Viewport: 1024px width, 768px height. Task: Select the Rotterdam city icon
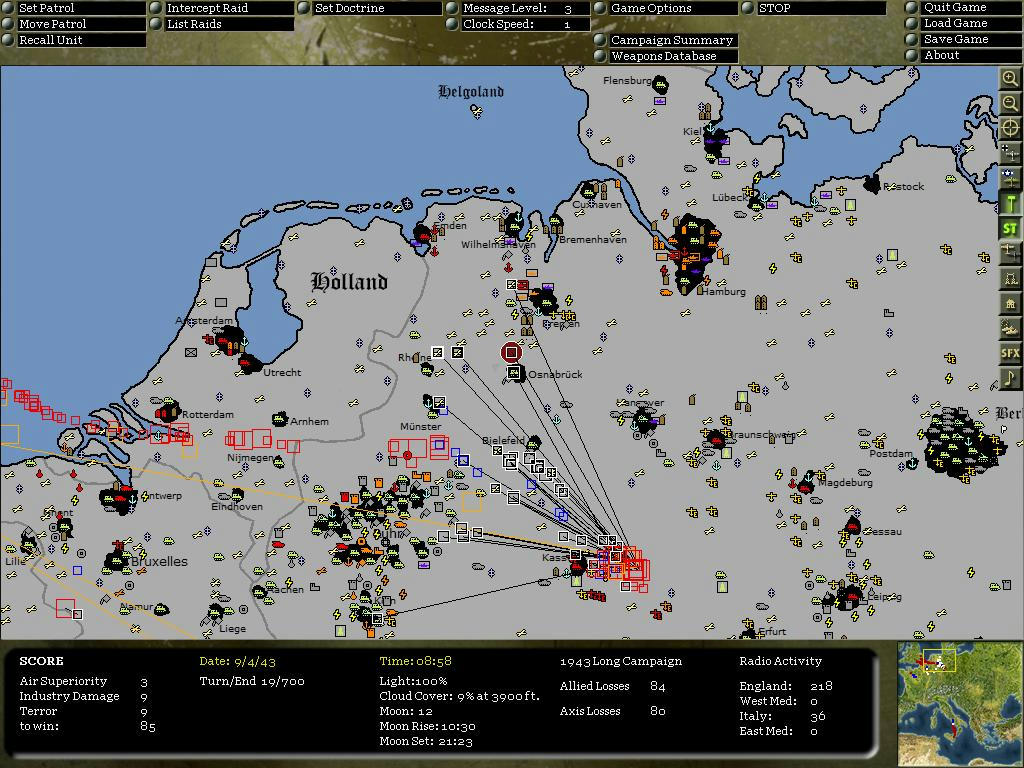169,411
